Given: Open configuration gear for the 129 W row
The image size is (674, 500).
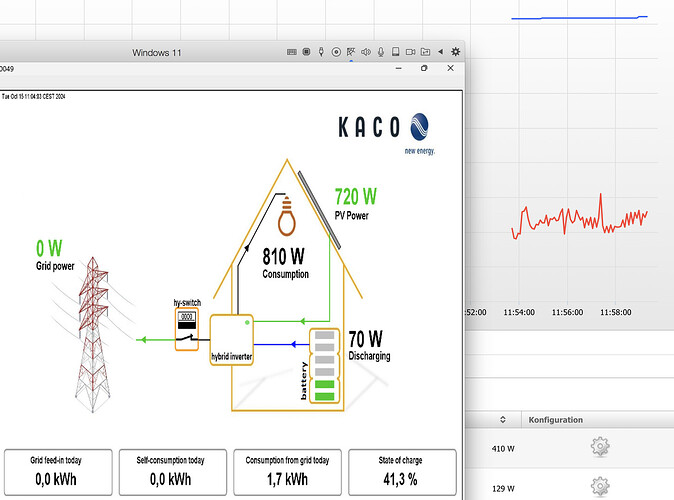Looking at the screenshot, I should [x=600, y=487].
